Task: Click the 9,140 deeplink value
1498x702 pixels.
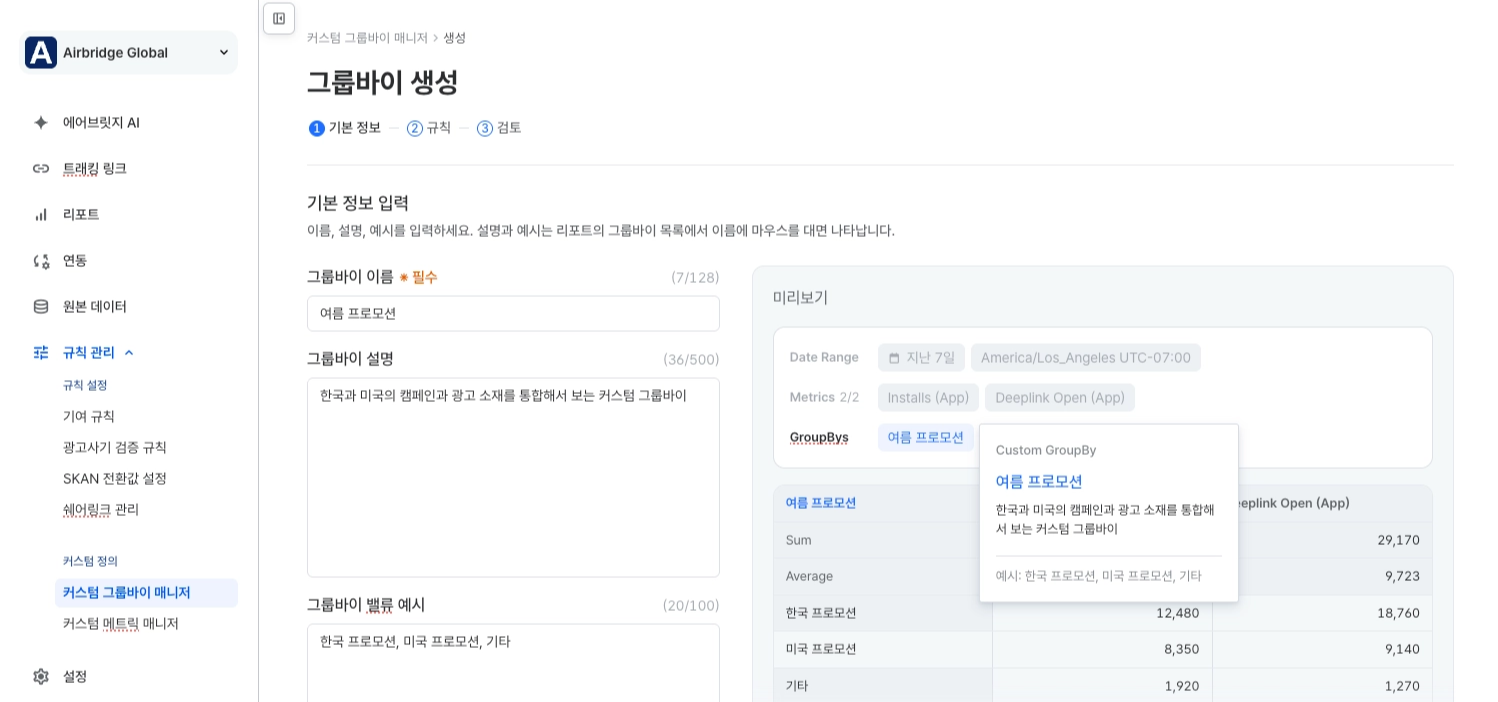Action: pos(1402,648)
